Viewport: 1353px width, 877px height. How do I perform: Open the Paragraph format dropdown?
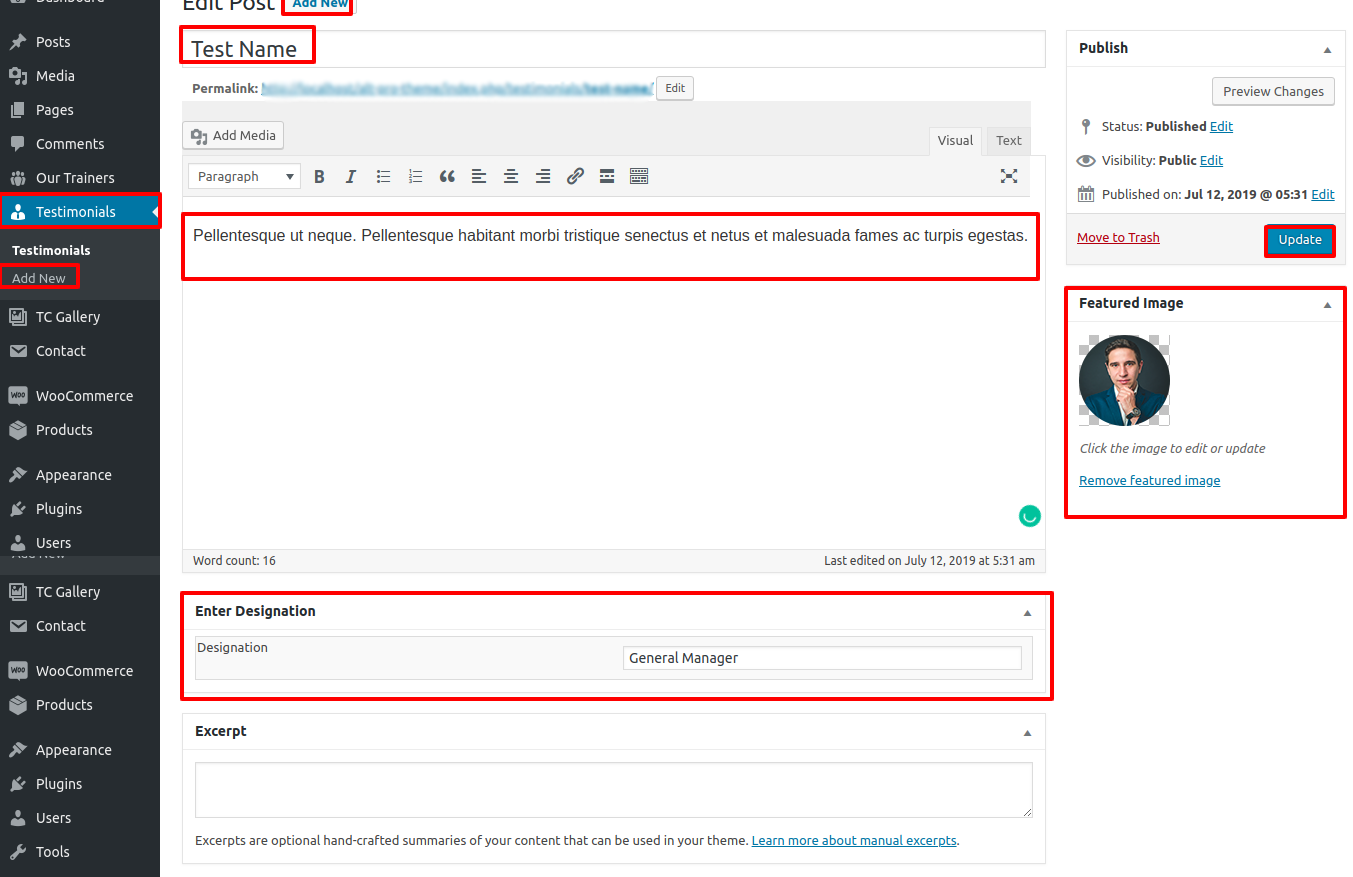pos(244,177)
